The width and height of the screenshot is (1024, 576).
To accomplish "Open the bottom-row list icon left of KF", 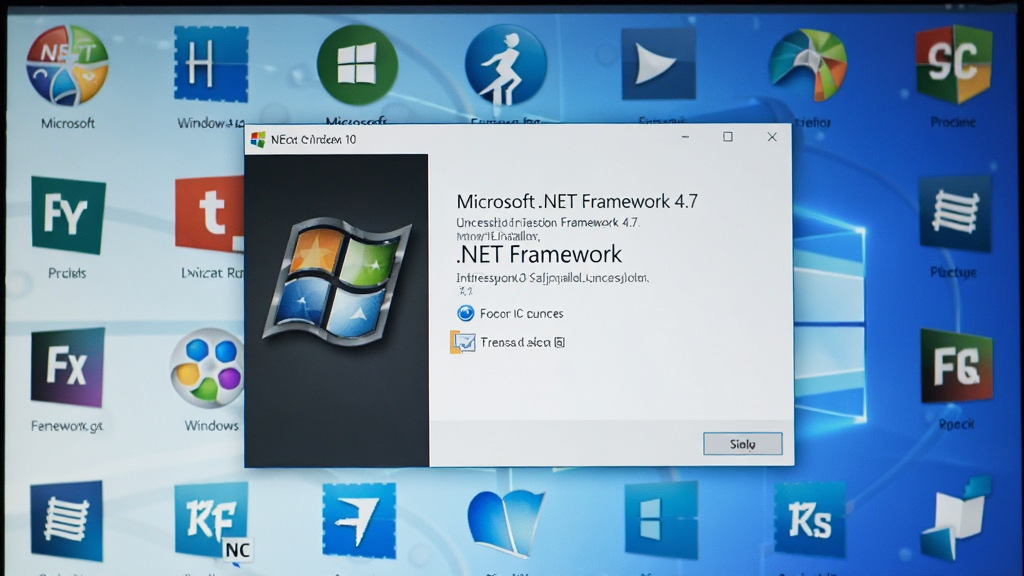I will 67,520.
